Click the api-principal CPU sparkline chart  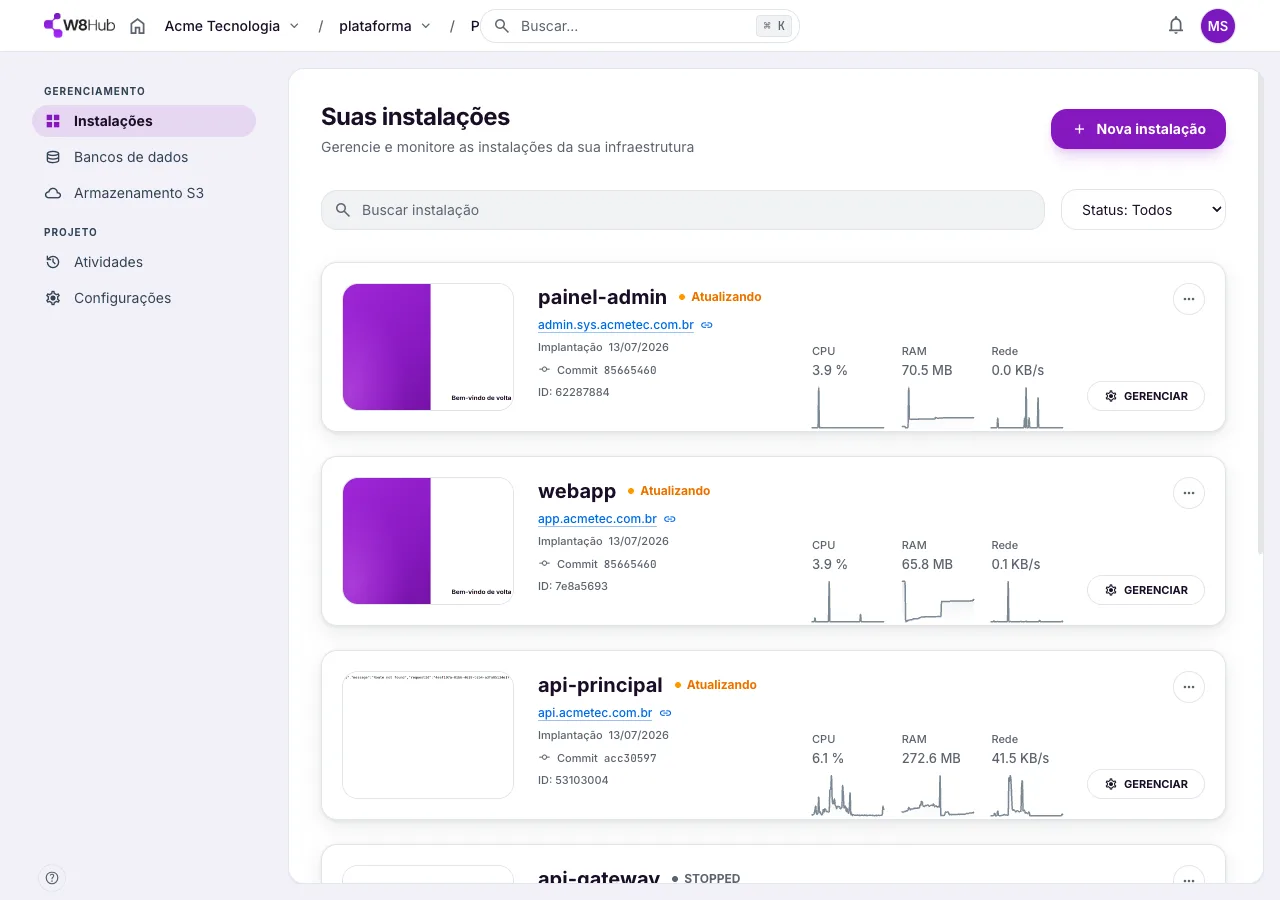(848, 796)
